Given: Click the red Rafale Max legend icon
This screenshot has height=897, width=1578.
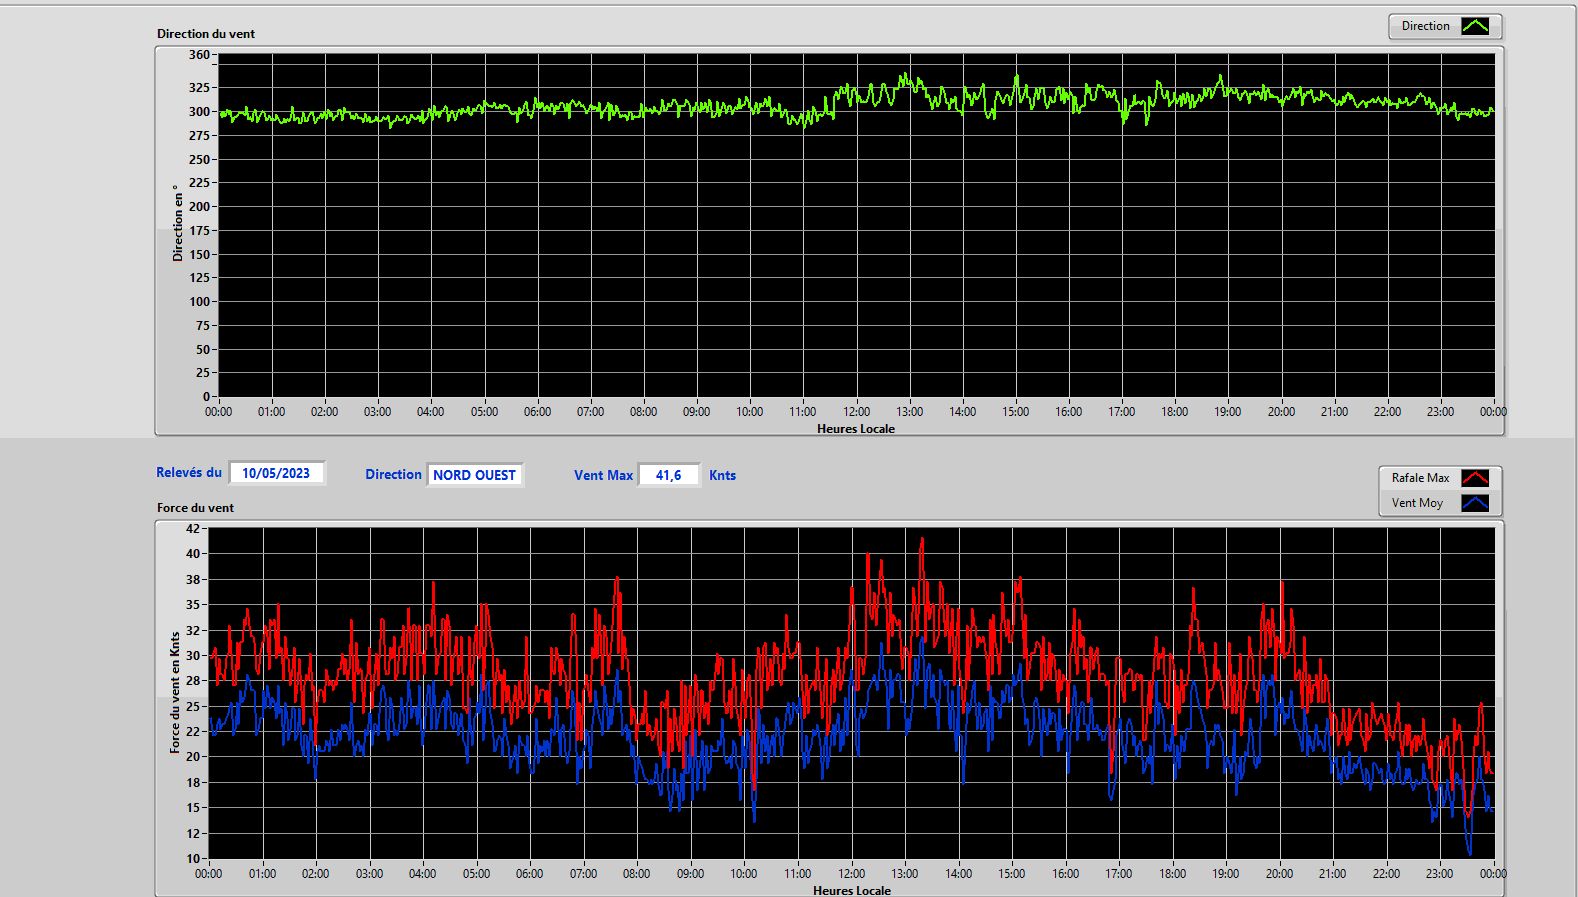Looking at the screenshot, I should [1475, 478].
